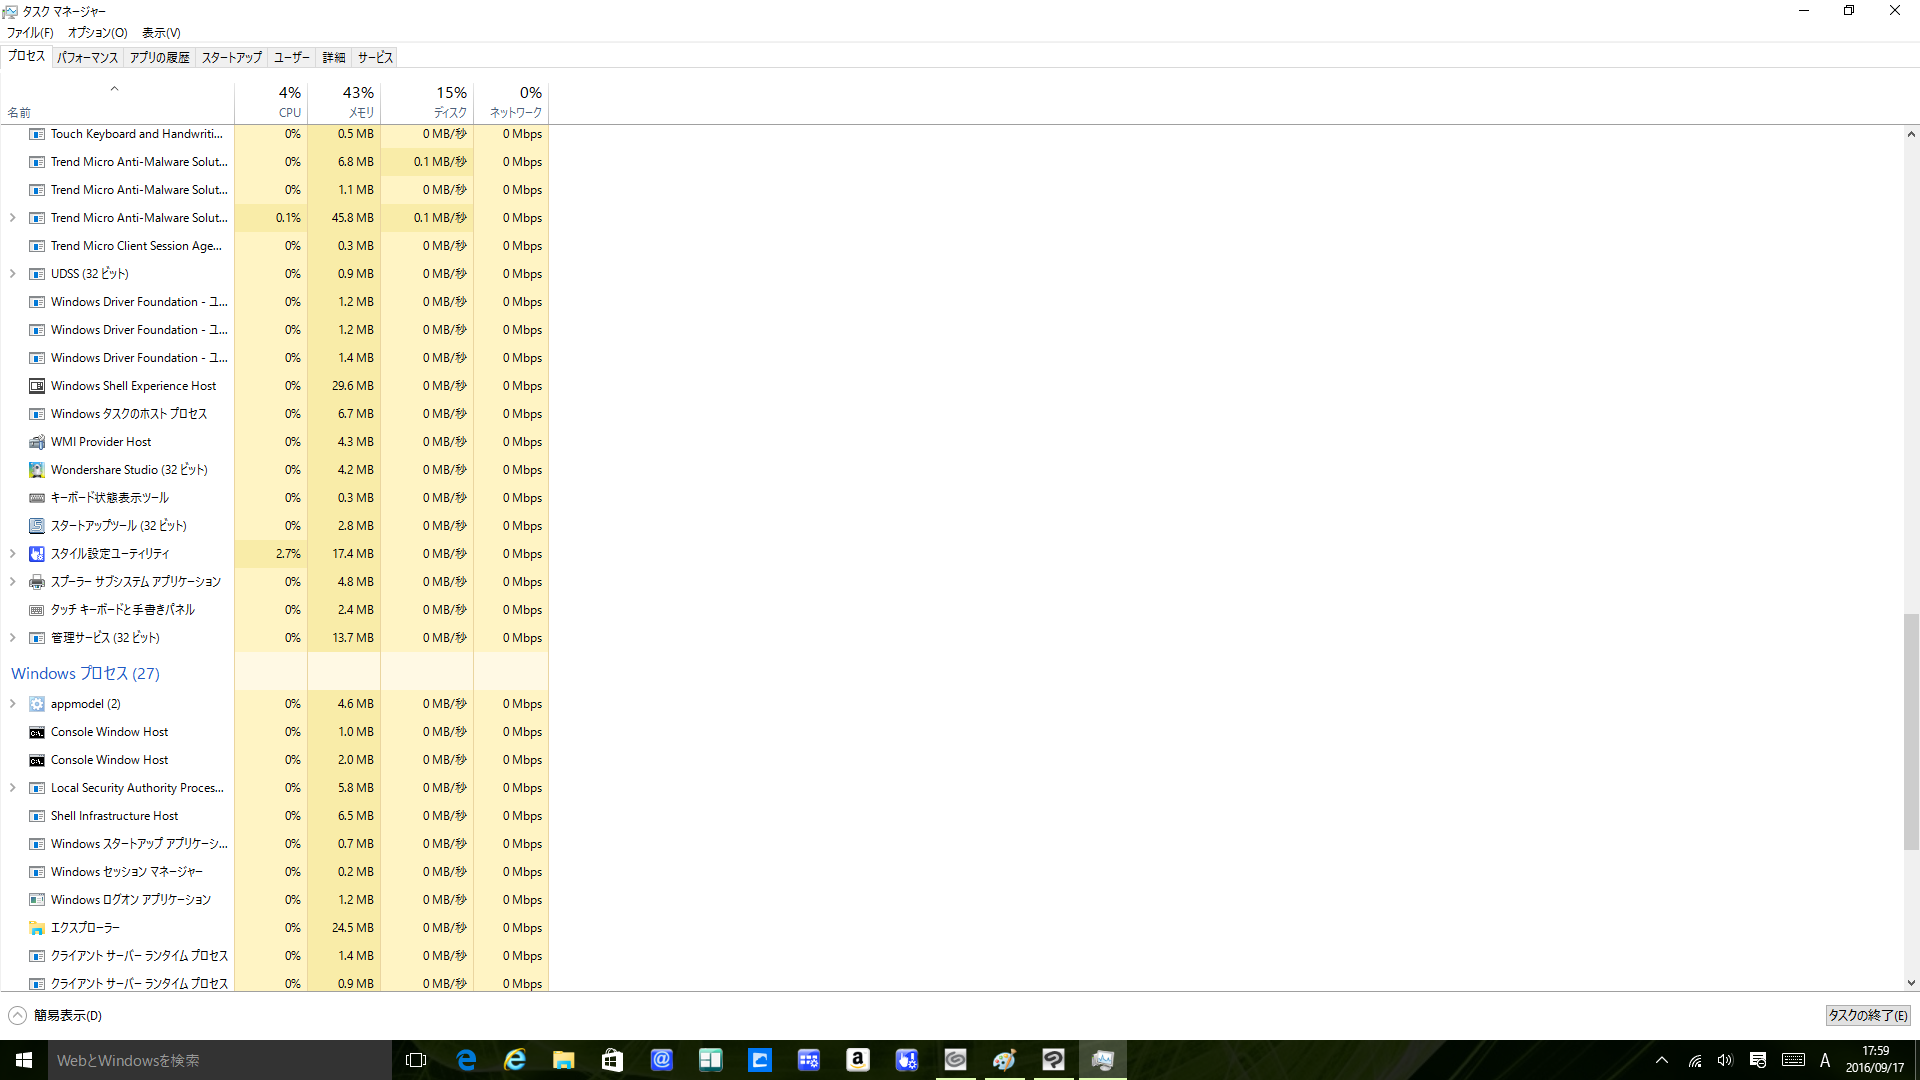Expand the 管理サービス (32 ビット) entry
The image size is (1920, 1080).
tap(12, 638)
